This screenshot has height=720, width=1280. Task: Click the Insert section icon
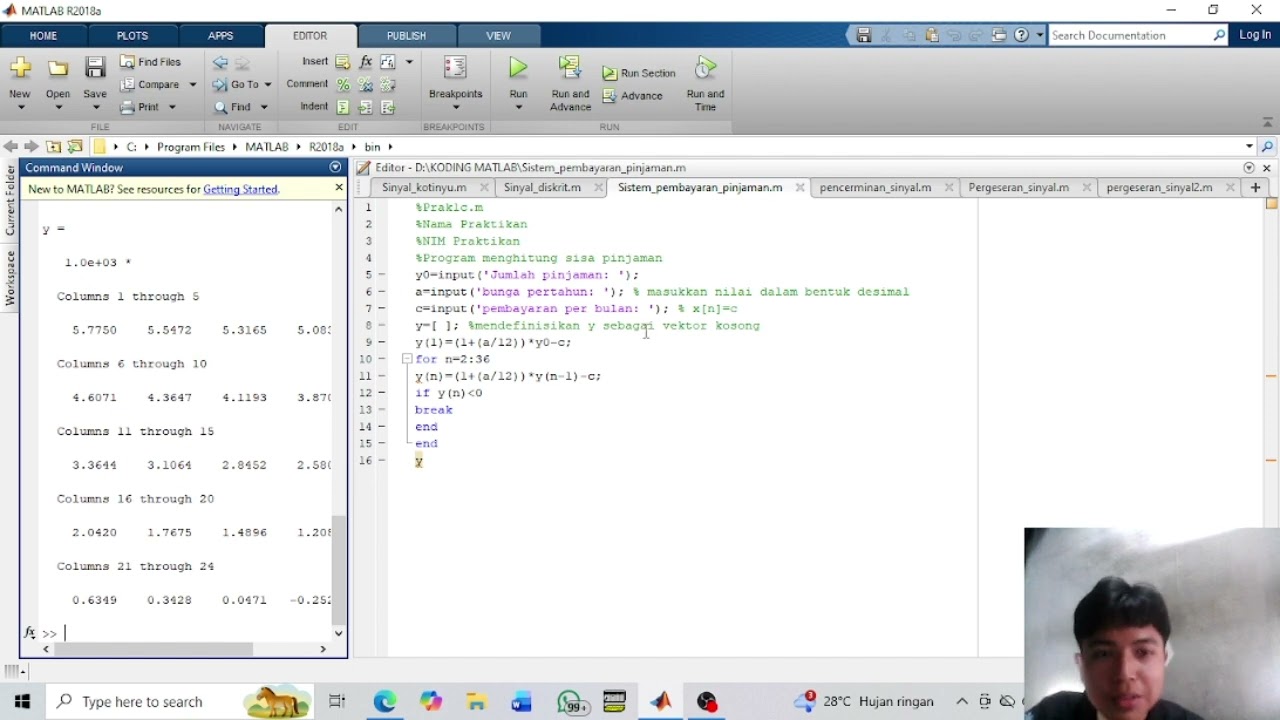click(343, 62)
